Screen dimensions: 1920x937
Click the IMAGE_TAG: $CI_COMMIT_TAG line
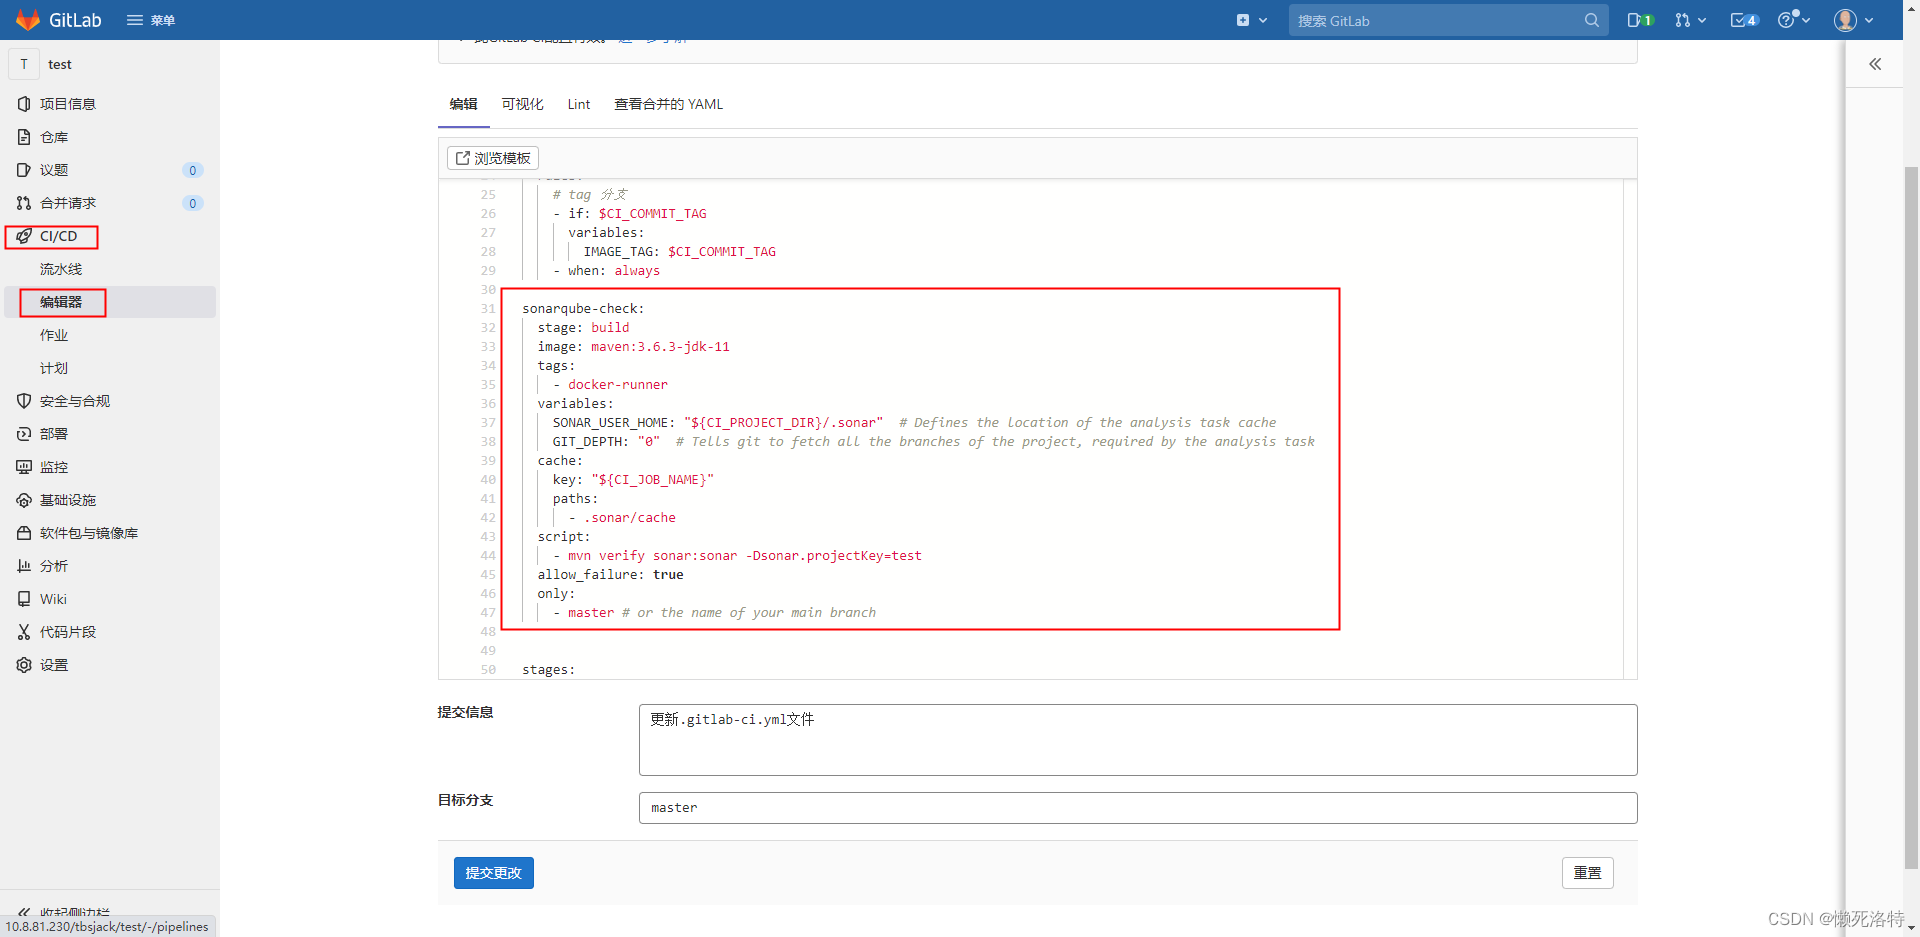click(680, 252)
